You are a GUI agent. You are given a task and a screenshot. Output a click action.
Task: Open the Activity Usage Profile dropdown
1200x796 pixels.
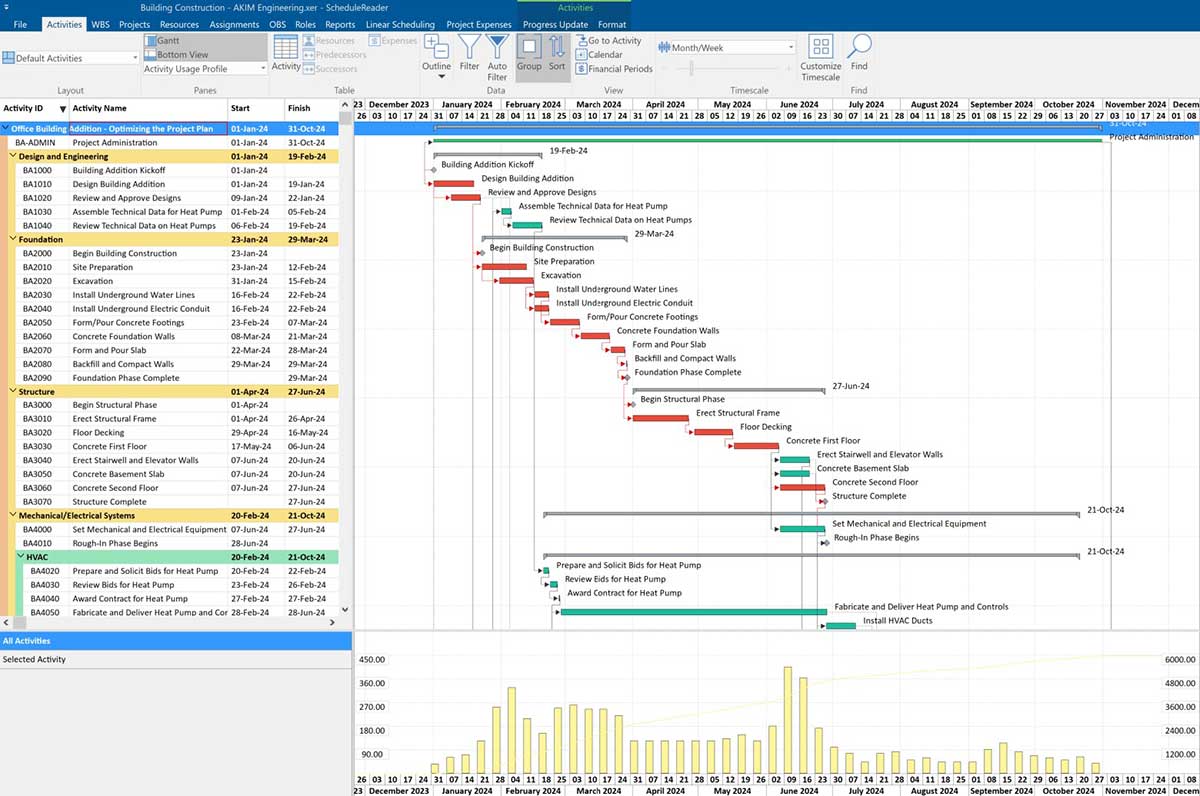tap(263, 69)
